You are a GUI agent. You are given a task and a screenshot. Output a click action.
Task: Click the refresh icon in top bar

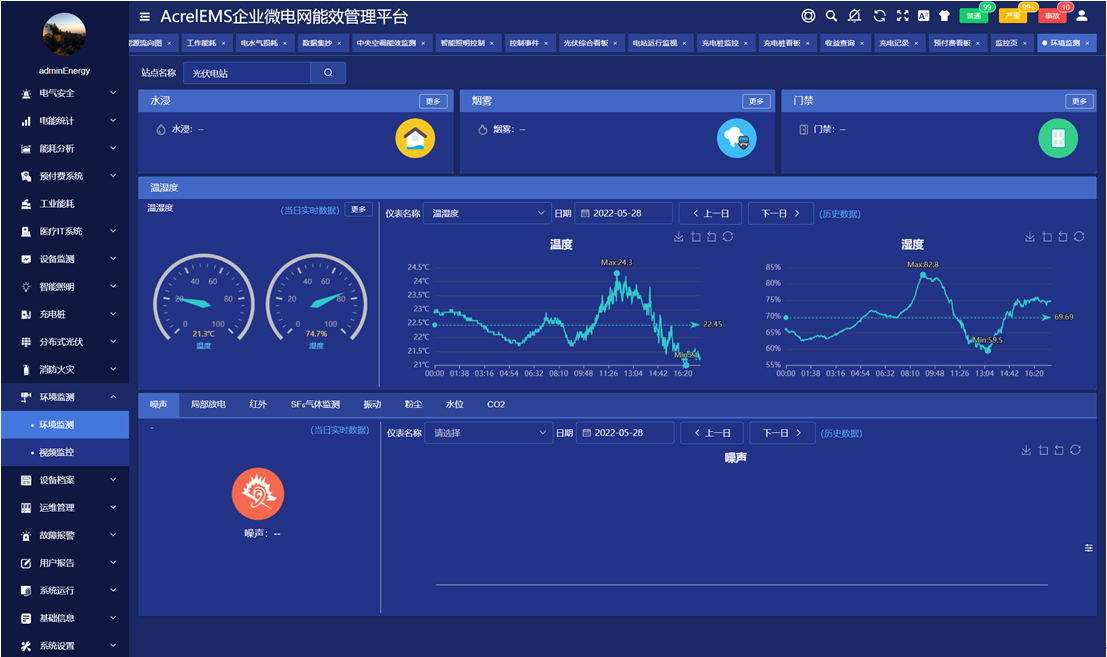point(879,16)
